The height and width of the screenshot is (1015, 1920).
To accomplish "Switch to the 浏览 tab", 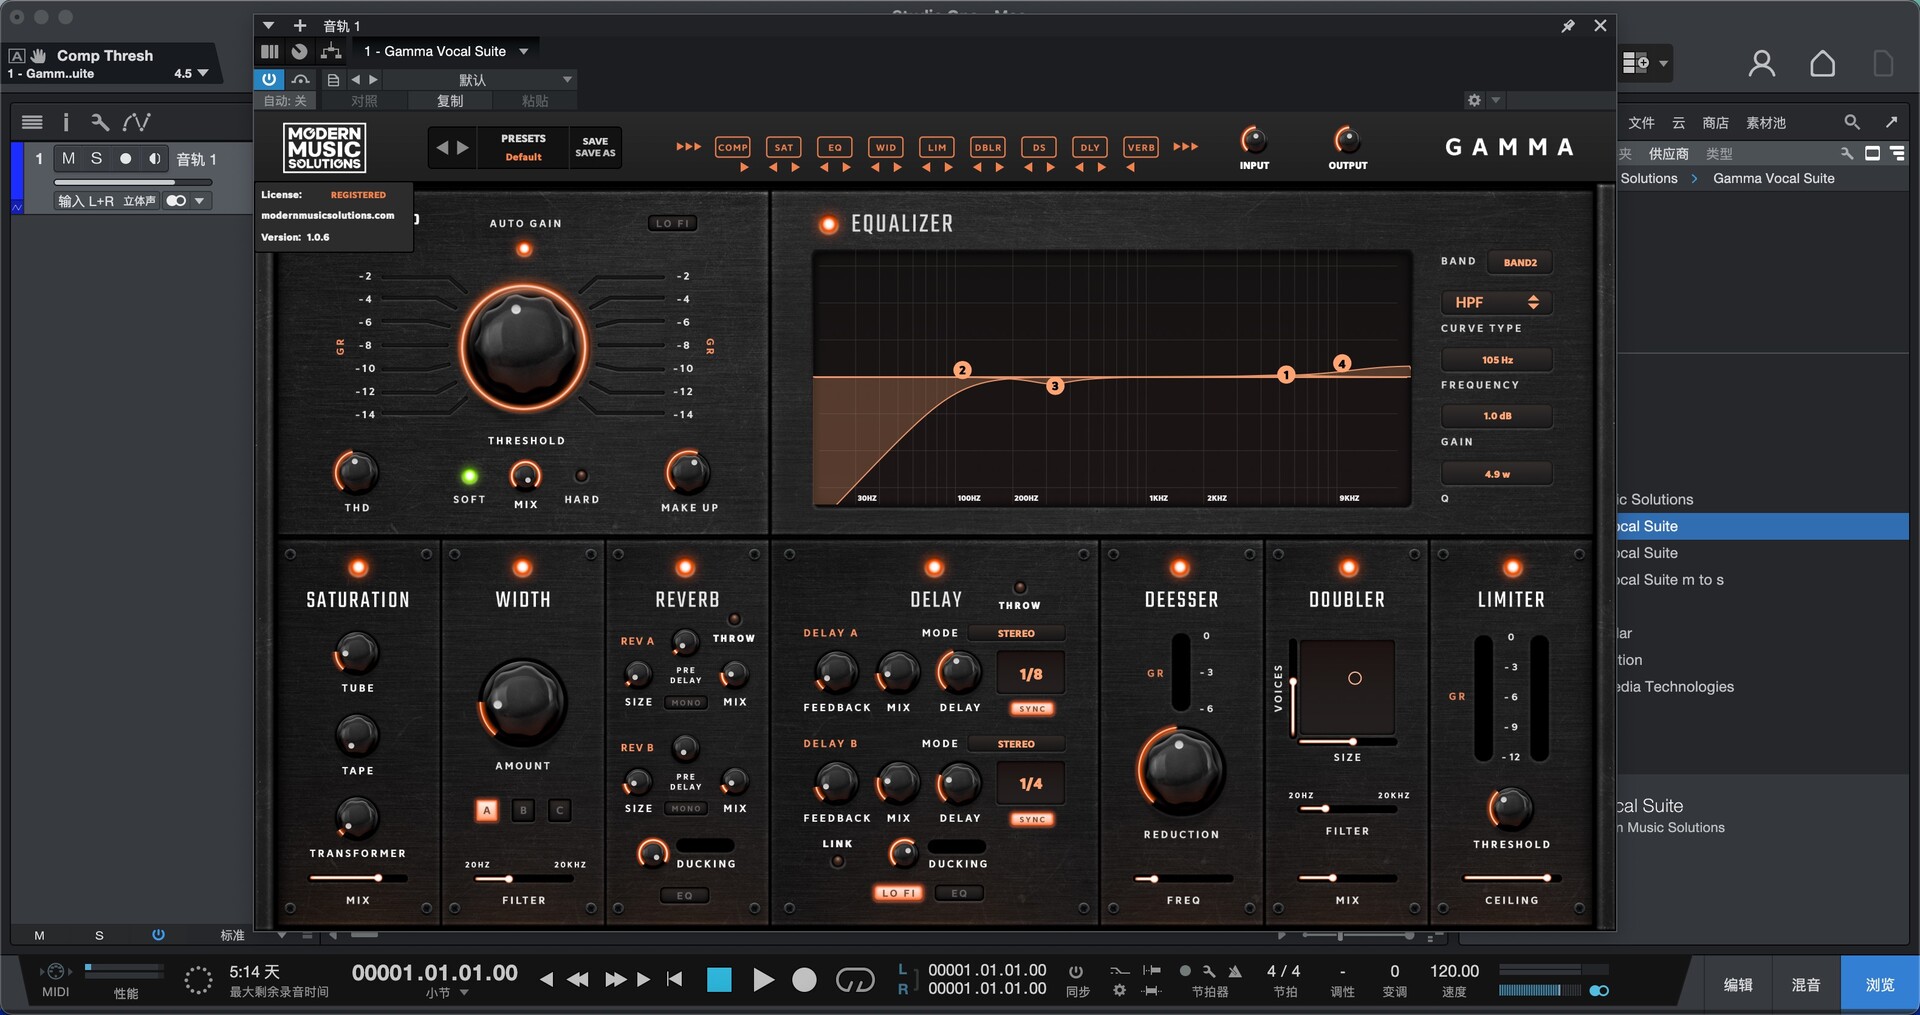I will [x=1880, y=985].
